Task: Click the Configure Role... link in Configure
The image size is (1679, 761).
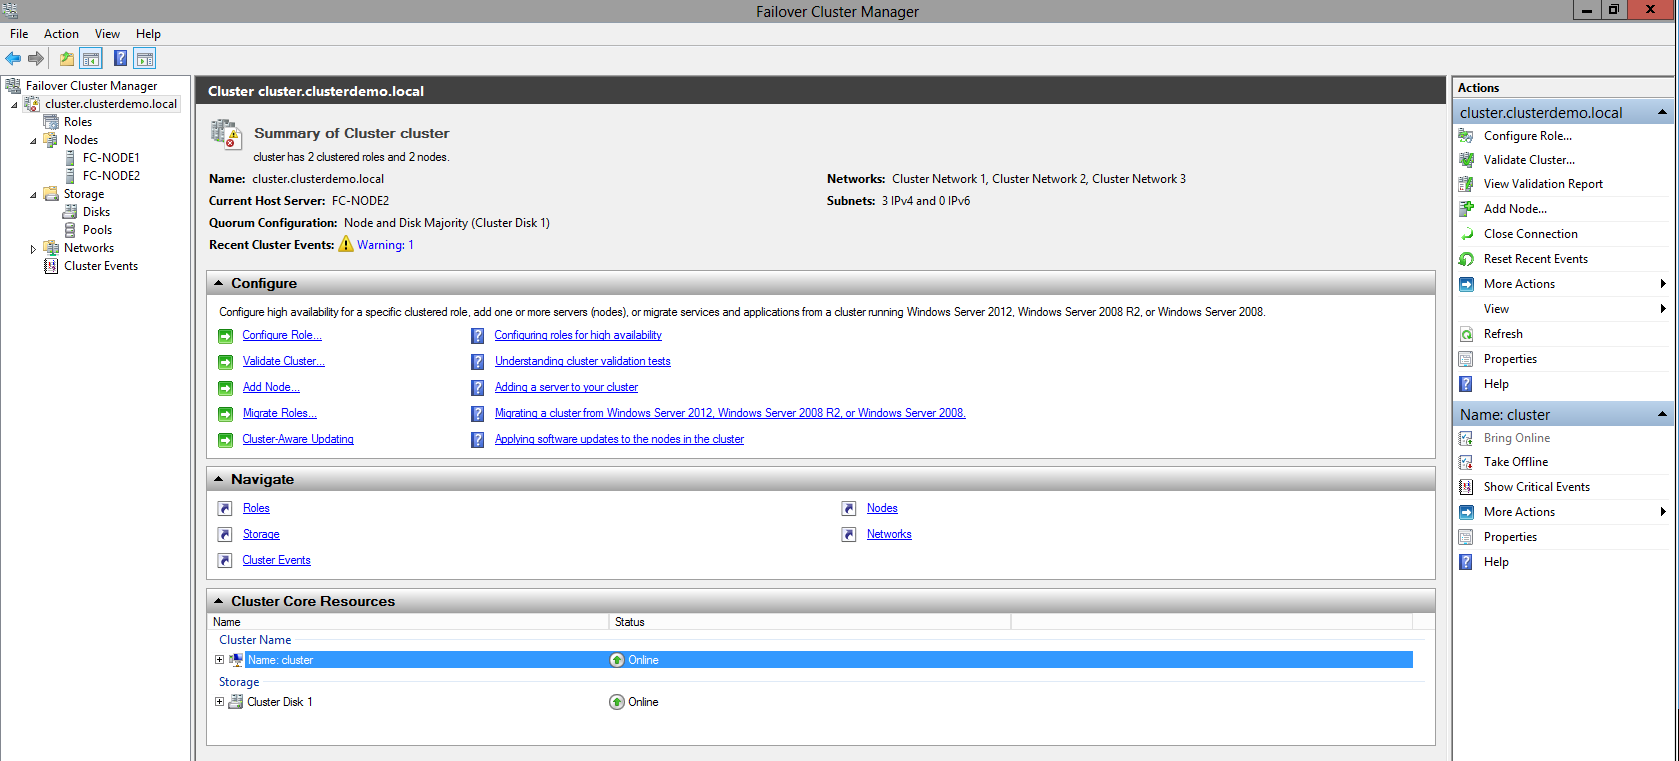Action: [x=282, y=336]
